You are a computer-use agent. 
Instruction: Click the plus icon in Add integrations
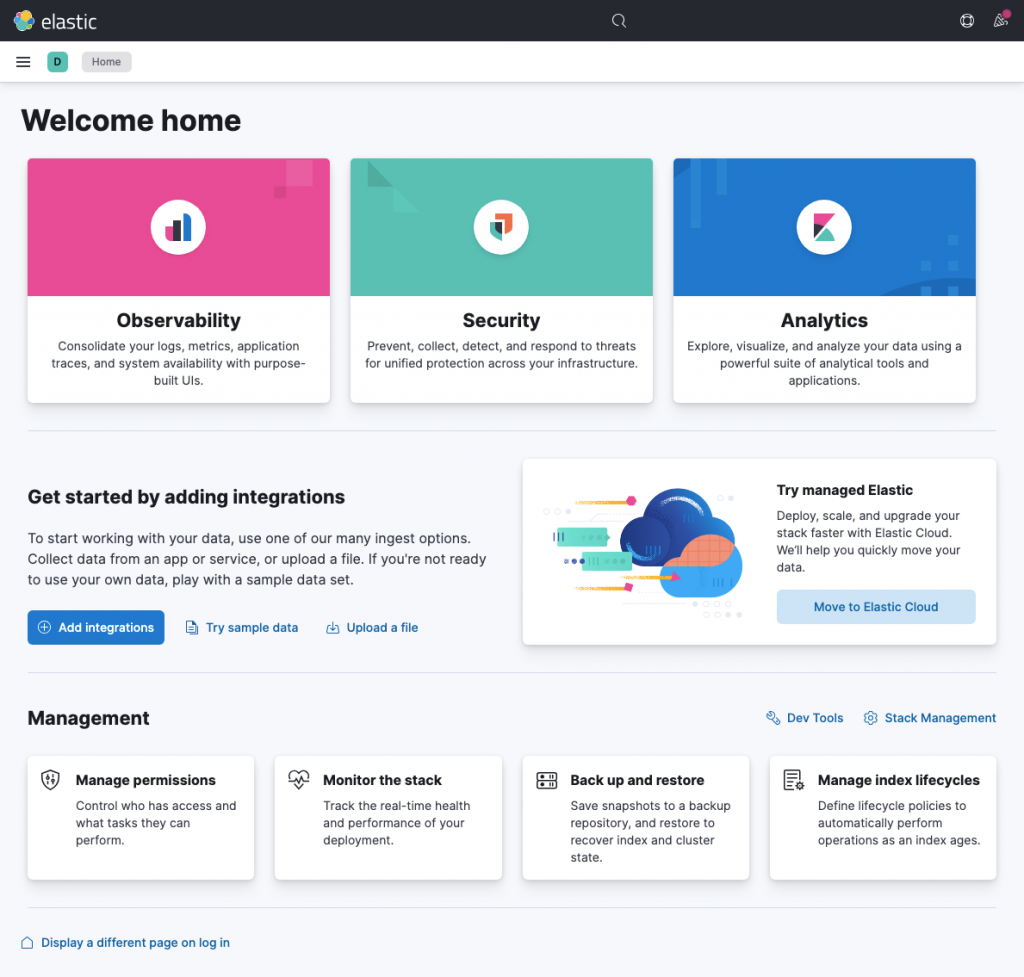click(44, 628)
